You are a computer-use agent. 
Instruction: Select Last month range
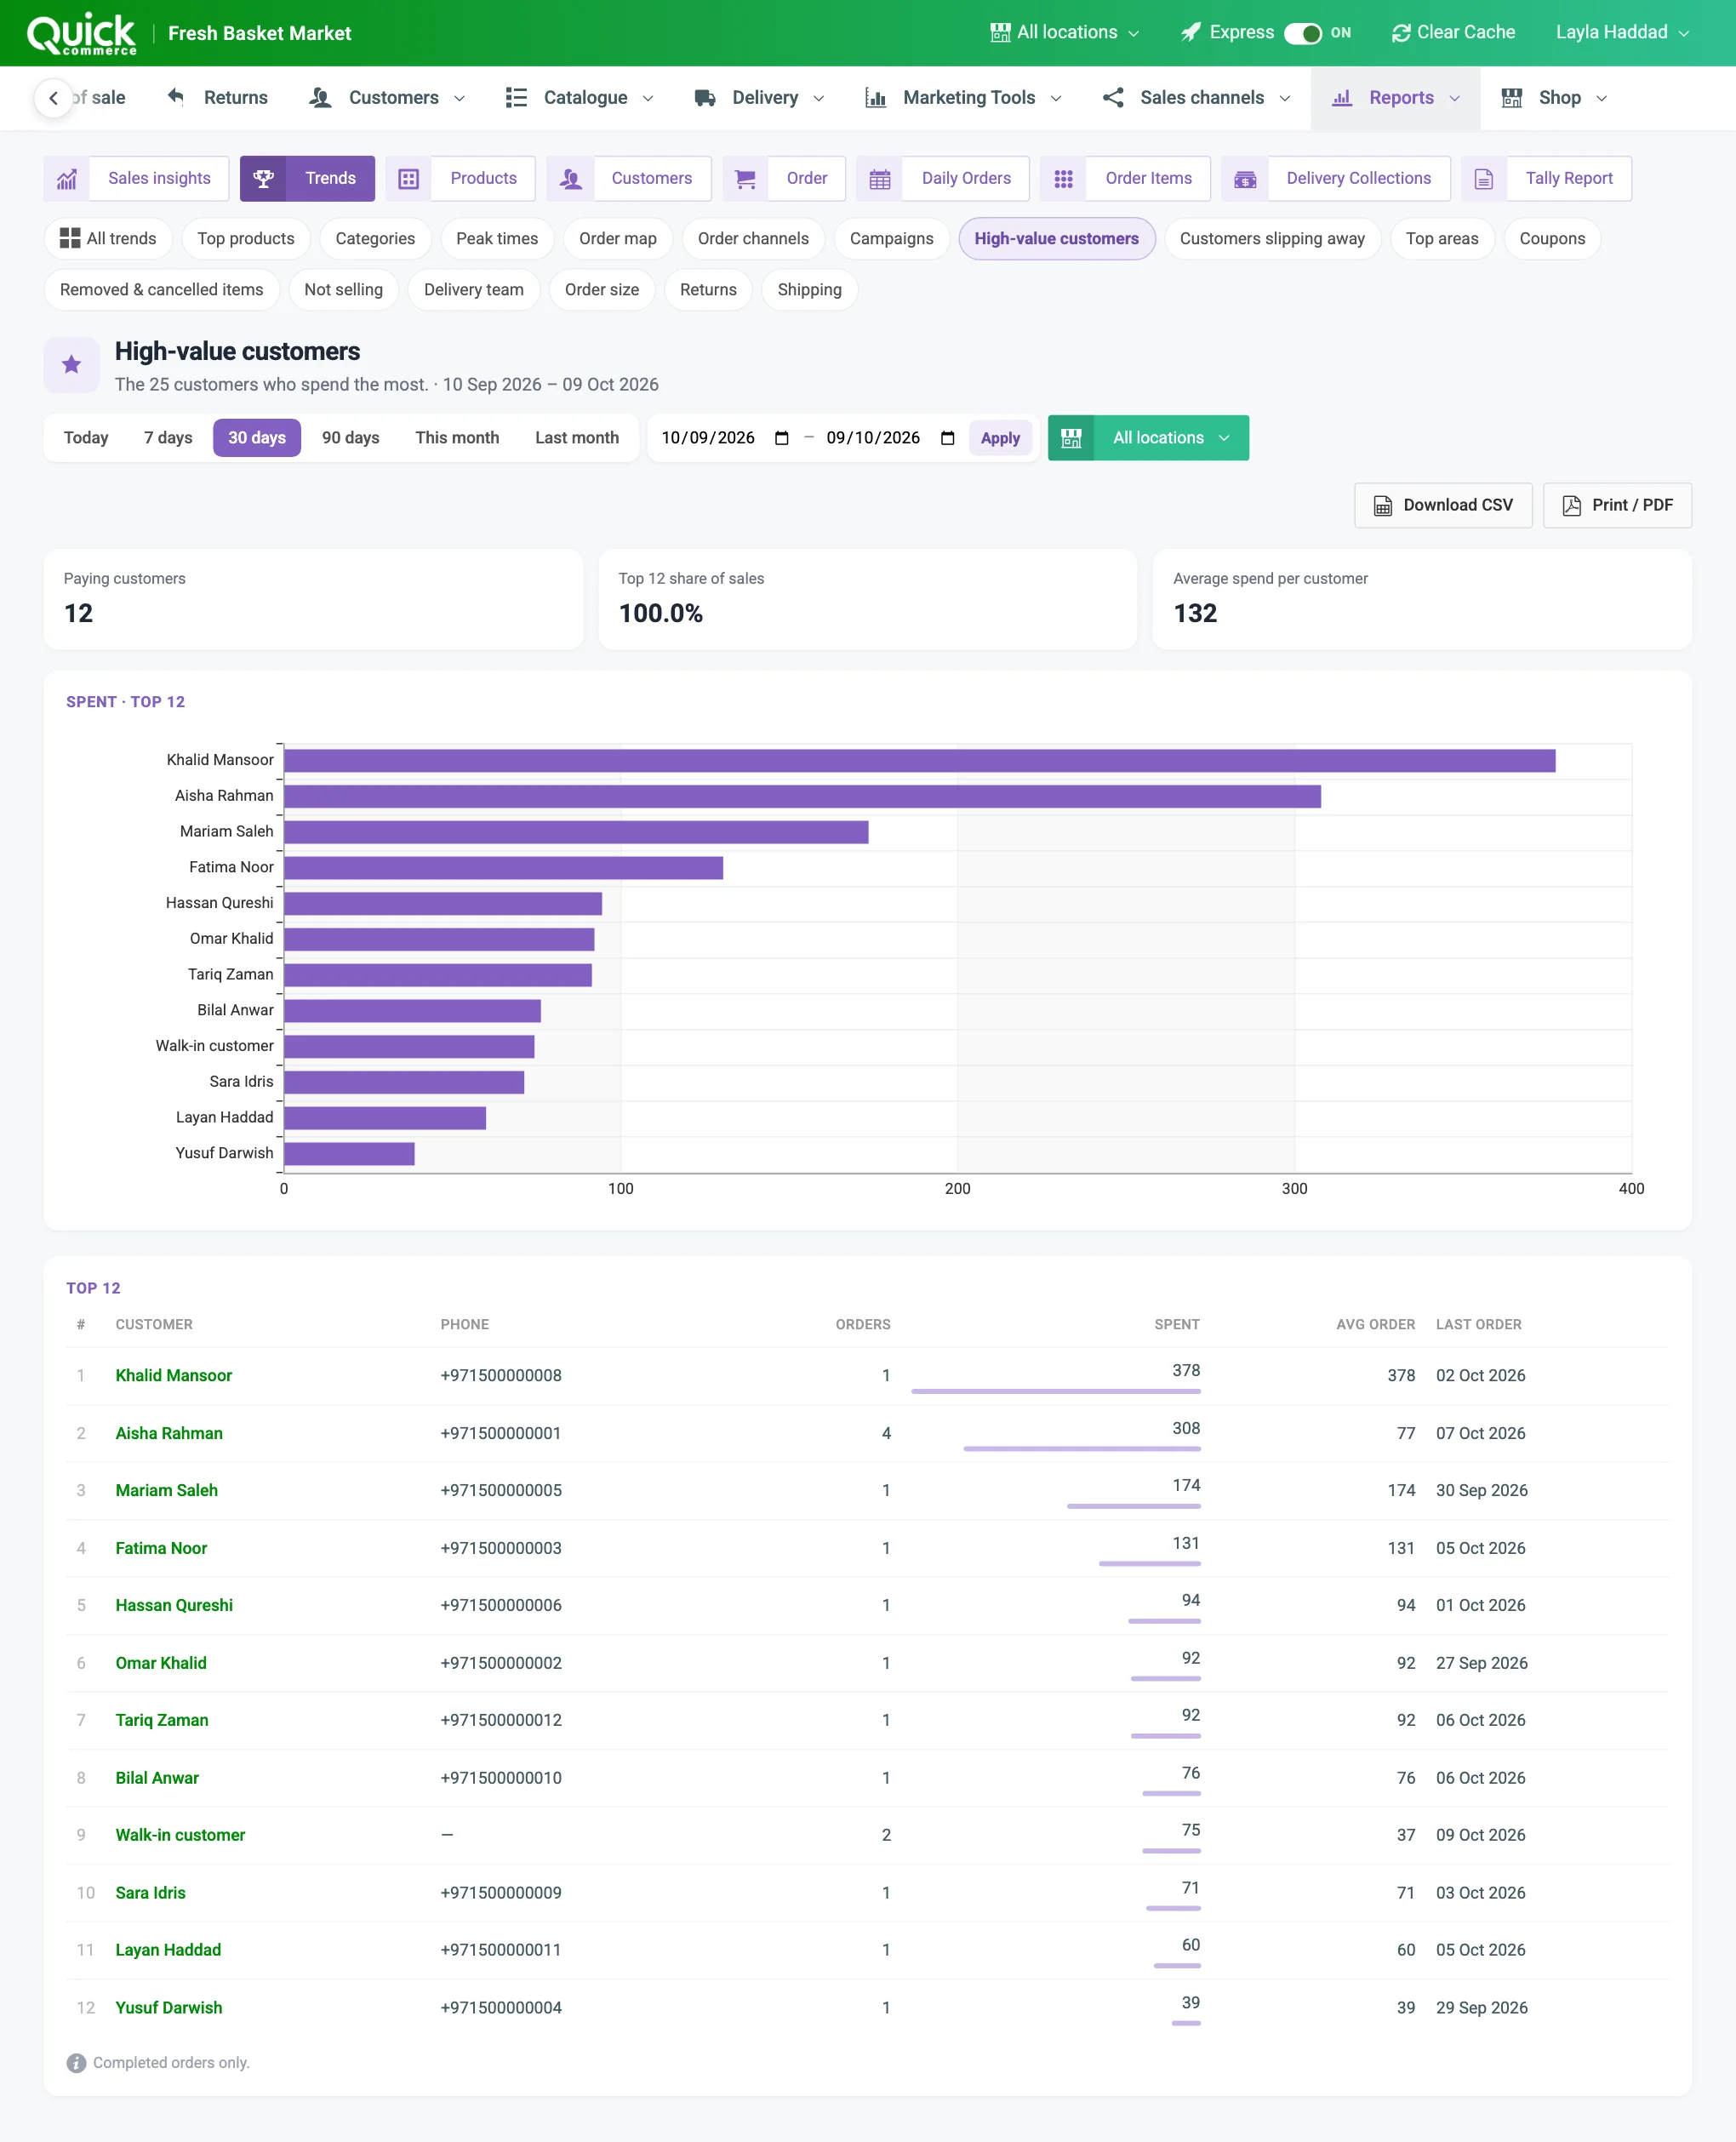point(577,438)
